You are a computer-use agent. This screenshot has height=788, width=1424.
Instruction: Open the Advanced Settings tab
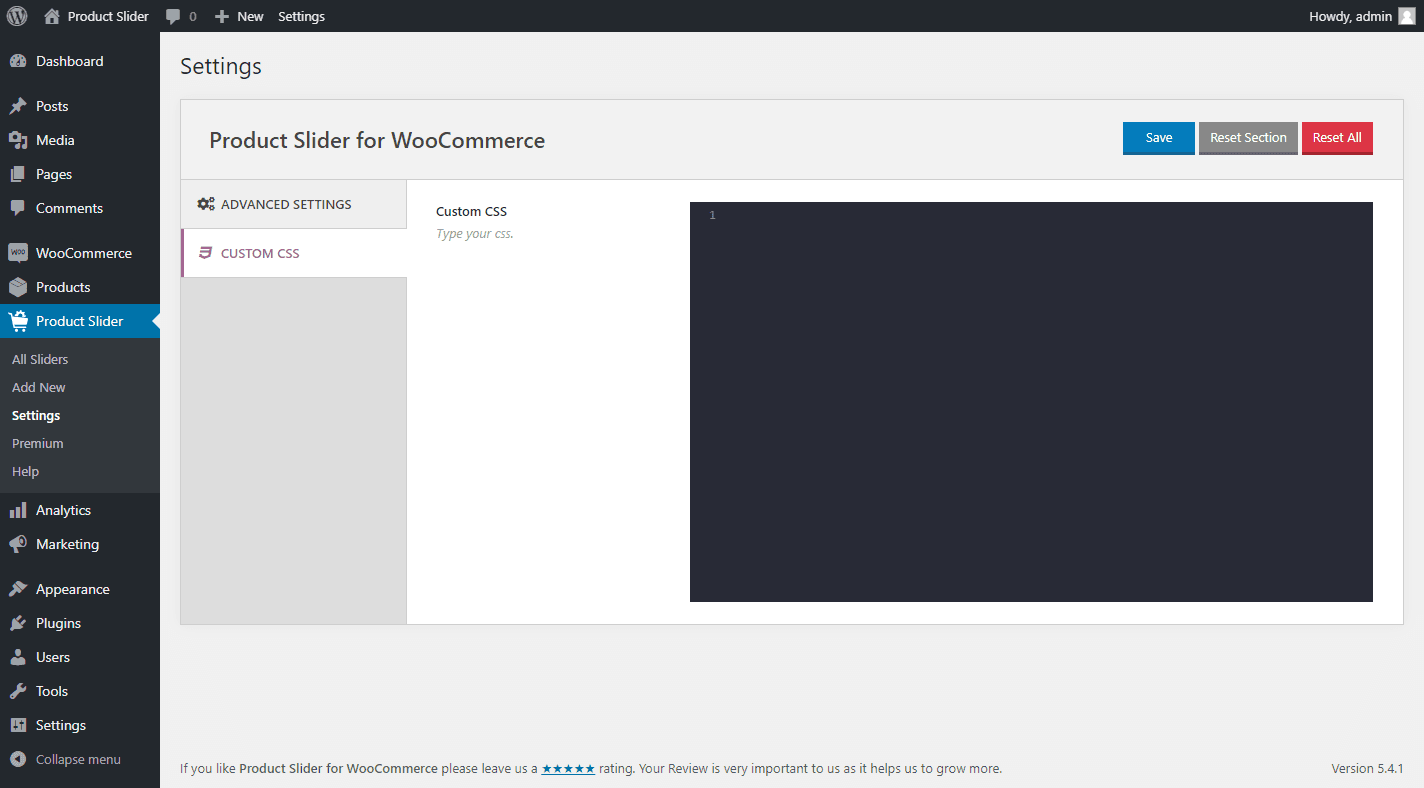coord(294,204)
